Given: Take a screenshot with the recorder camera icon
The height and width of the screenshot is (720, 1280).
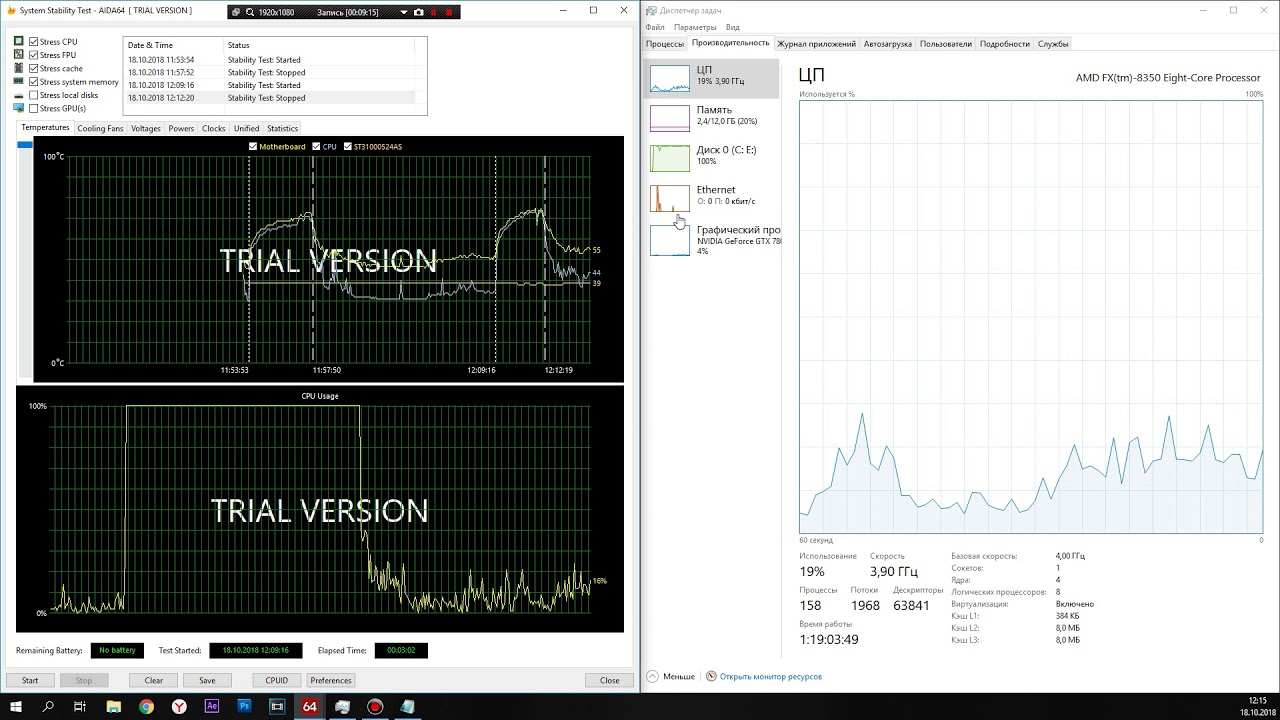Looking at the screenshot, I should pyautogui.click(x=419, y=12).
